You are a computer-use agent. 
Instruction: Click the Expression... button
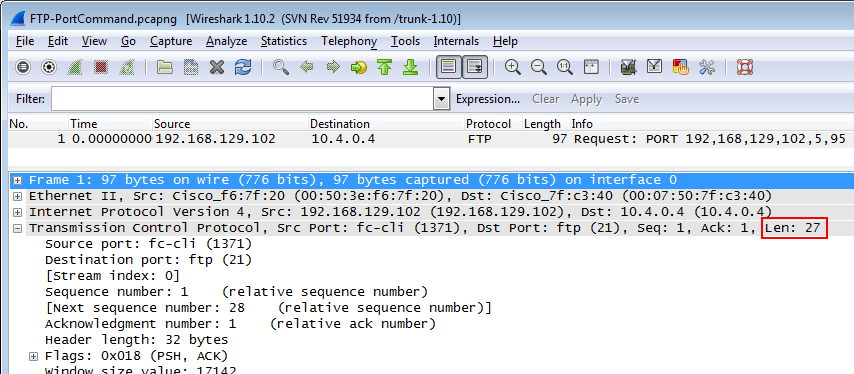coord(488,99)
